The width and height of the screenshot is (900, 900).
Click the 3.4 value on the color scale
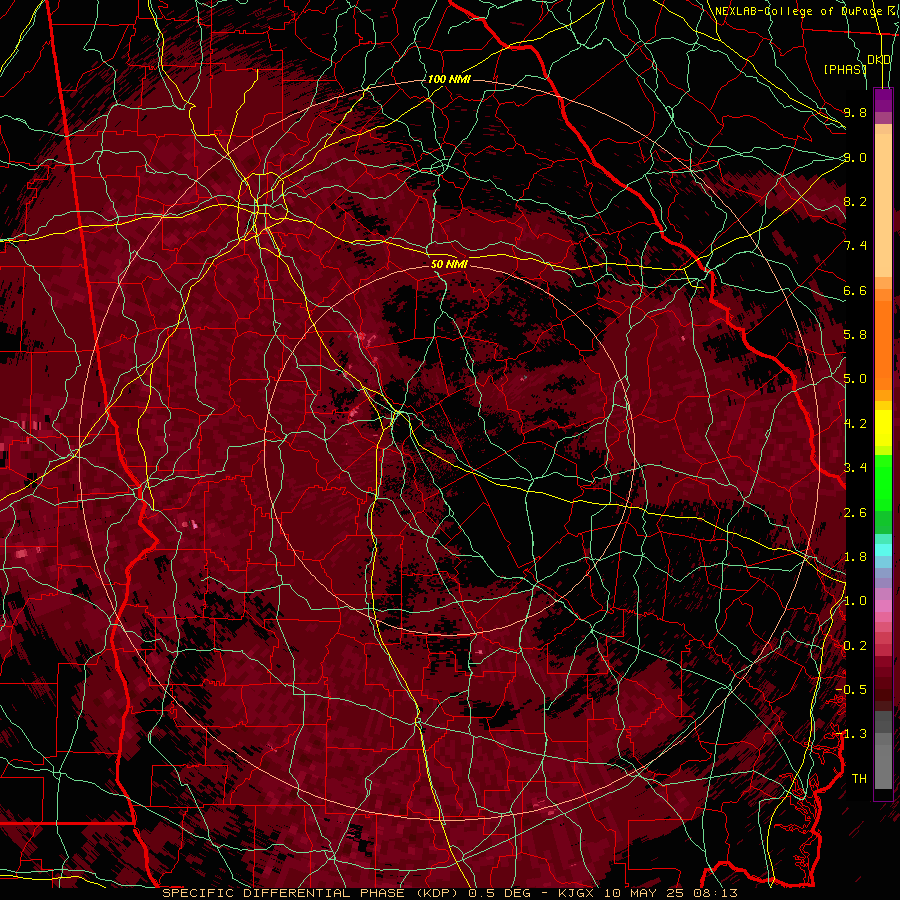click(x=855, y=468)
